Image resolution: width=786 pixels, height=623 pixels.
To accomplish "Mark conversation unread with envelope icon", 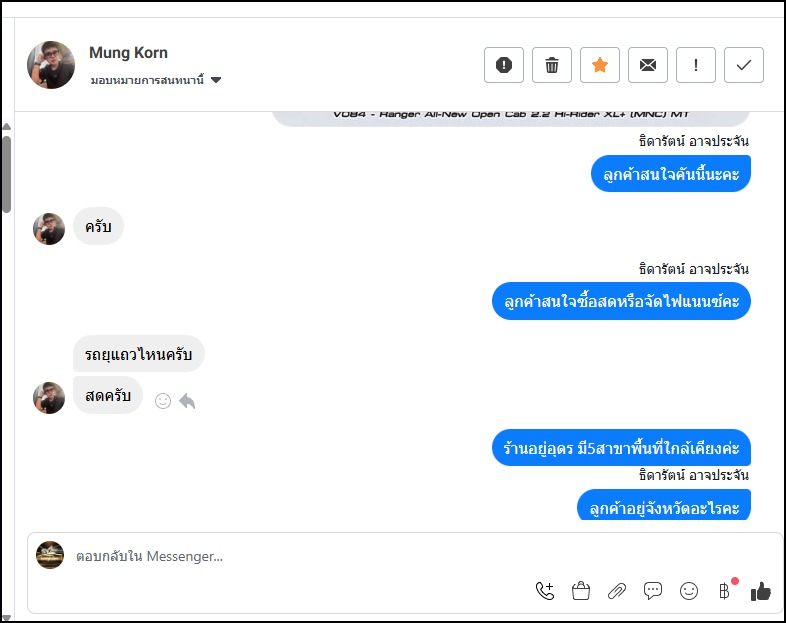I will [648, 65].
